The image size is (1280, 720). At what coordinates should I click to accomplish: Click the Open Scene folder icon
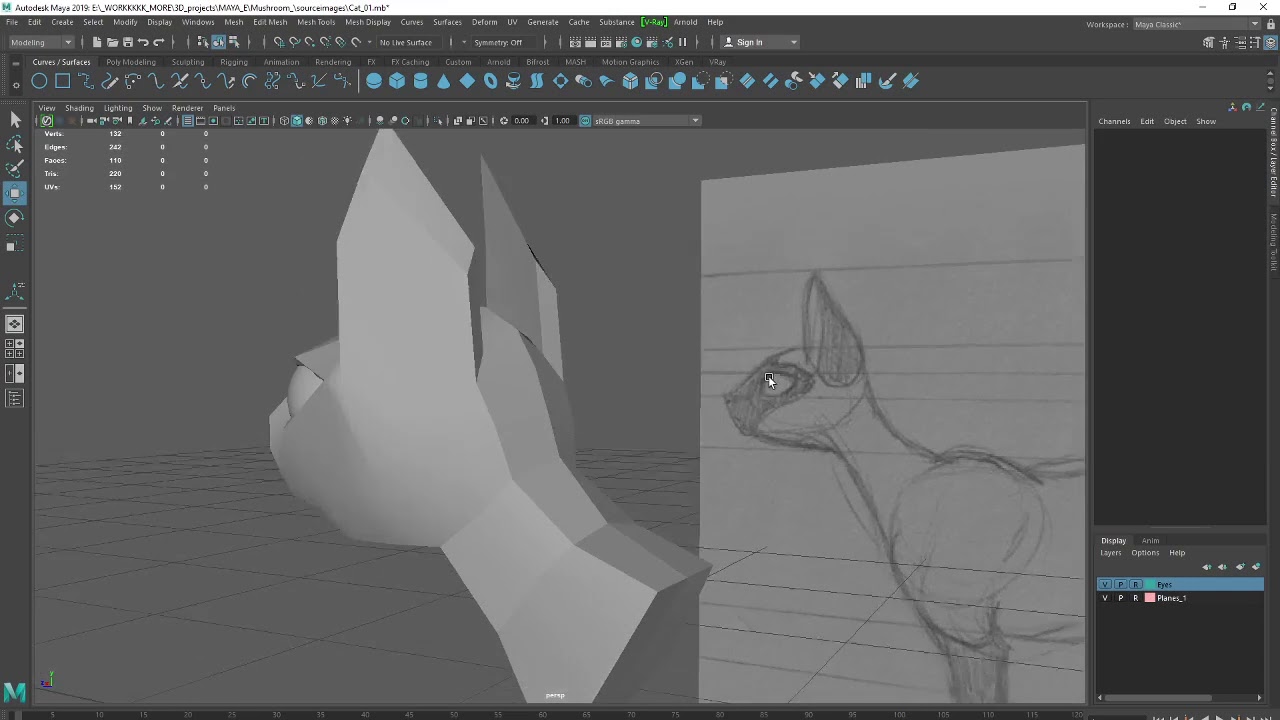pos(112,42)
